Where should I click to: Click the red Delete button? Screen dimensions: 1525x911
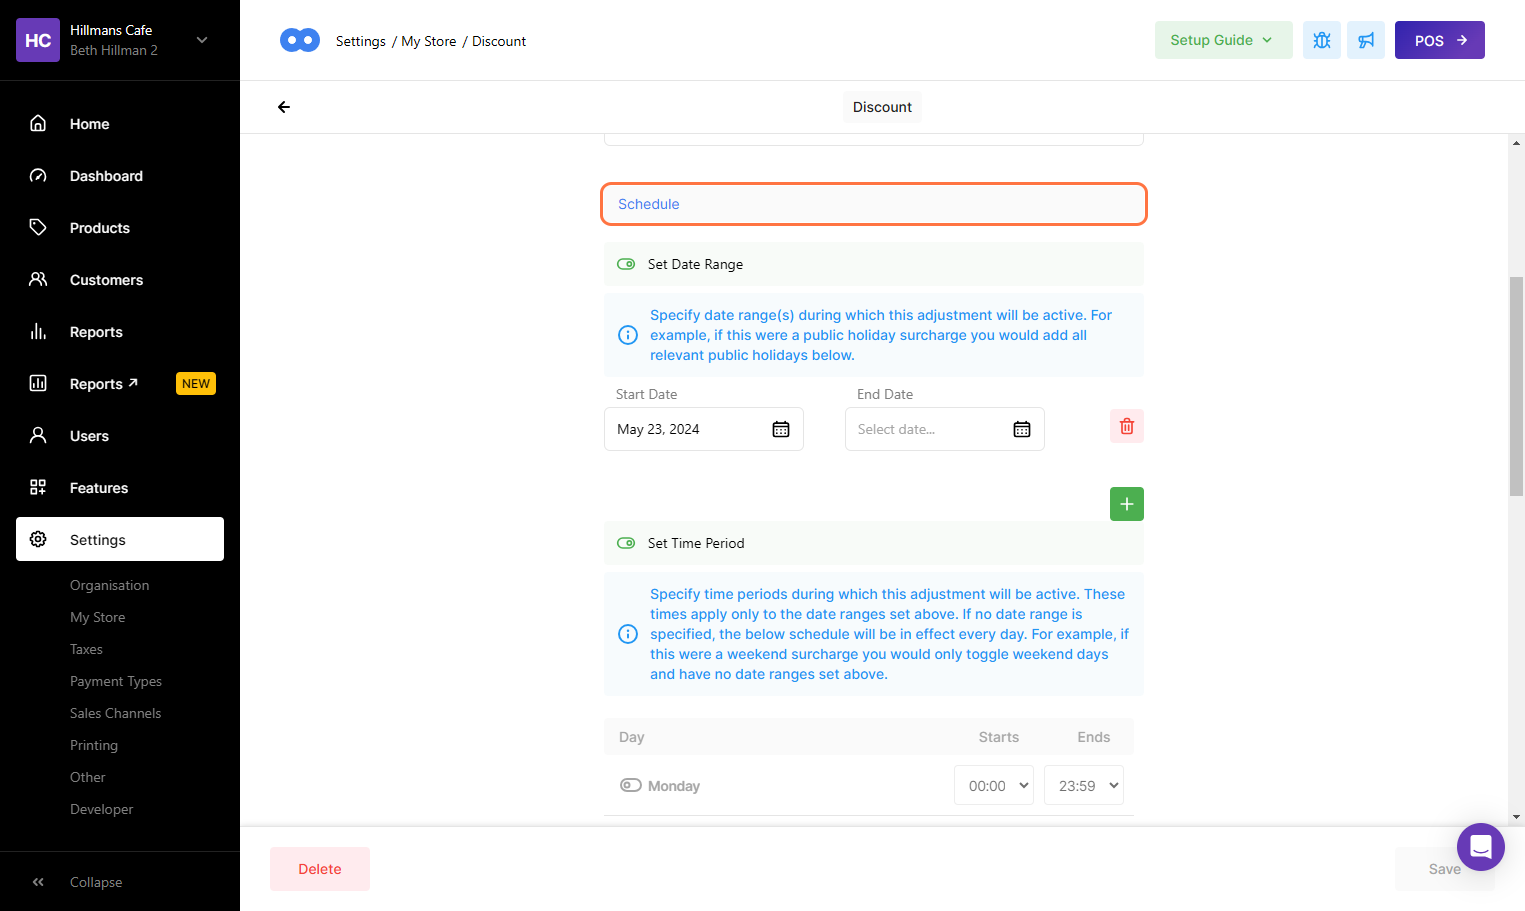319,869
